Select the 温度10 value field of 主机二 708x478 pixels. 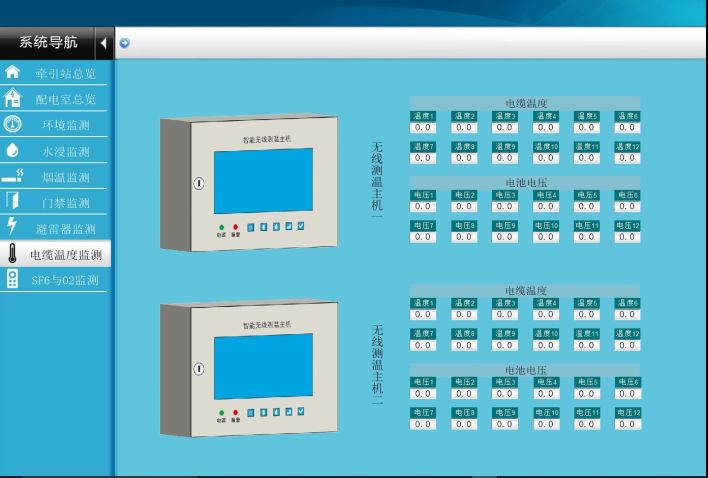tap(545, 345)
